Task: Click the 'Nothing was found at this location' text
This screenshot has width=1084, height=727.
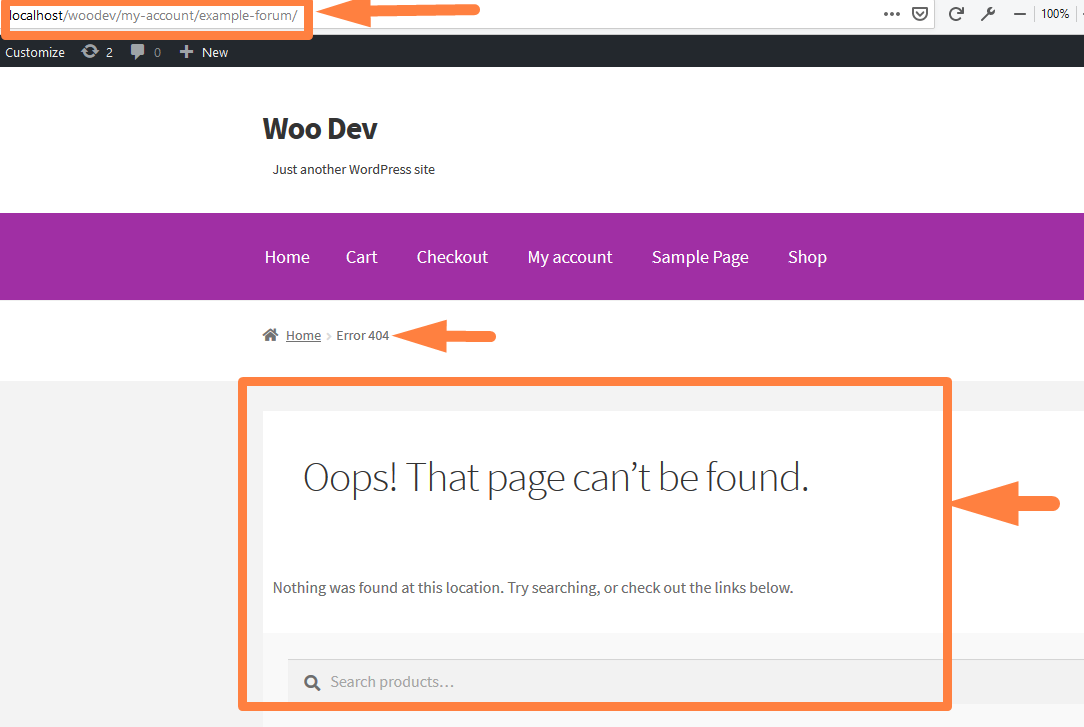Action: click(x=533, y=587)
